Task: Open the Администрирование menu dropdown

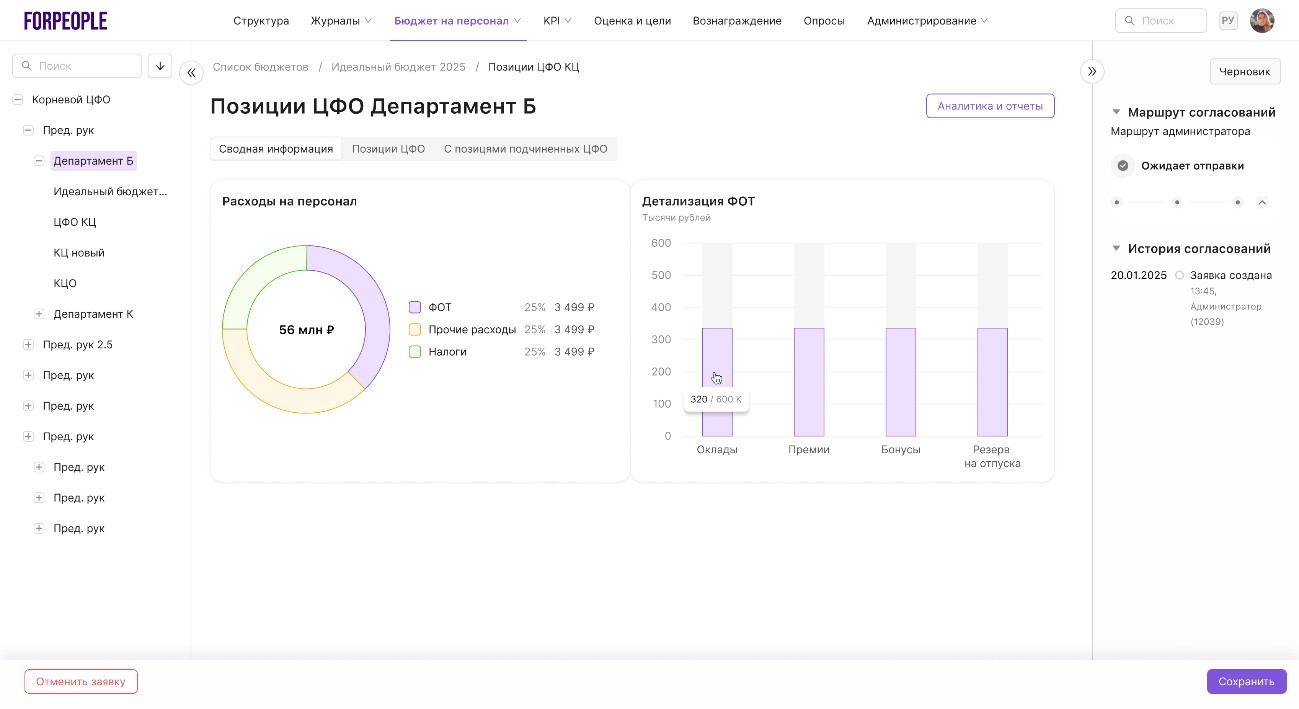Action: pos(927,21)
